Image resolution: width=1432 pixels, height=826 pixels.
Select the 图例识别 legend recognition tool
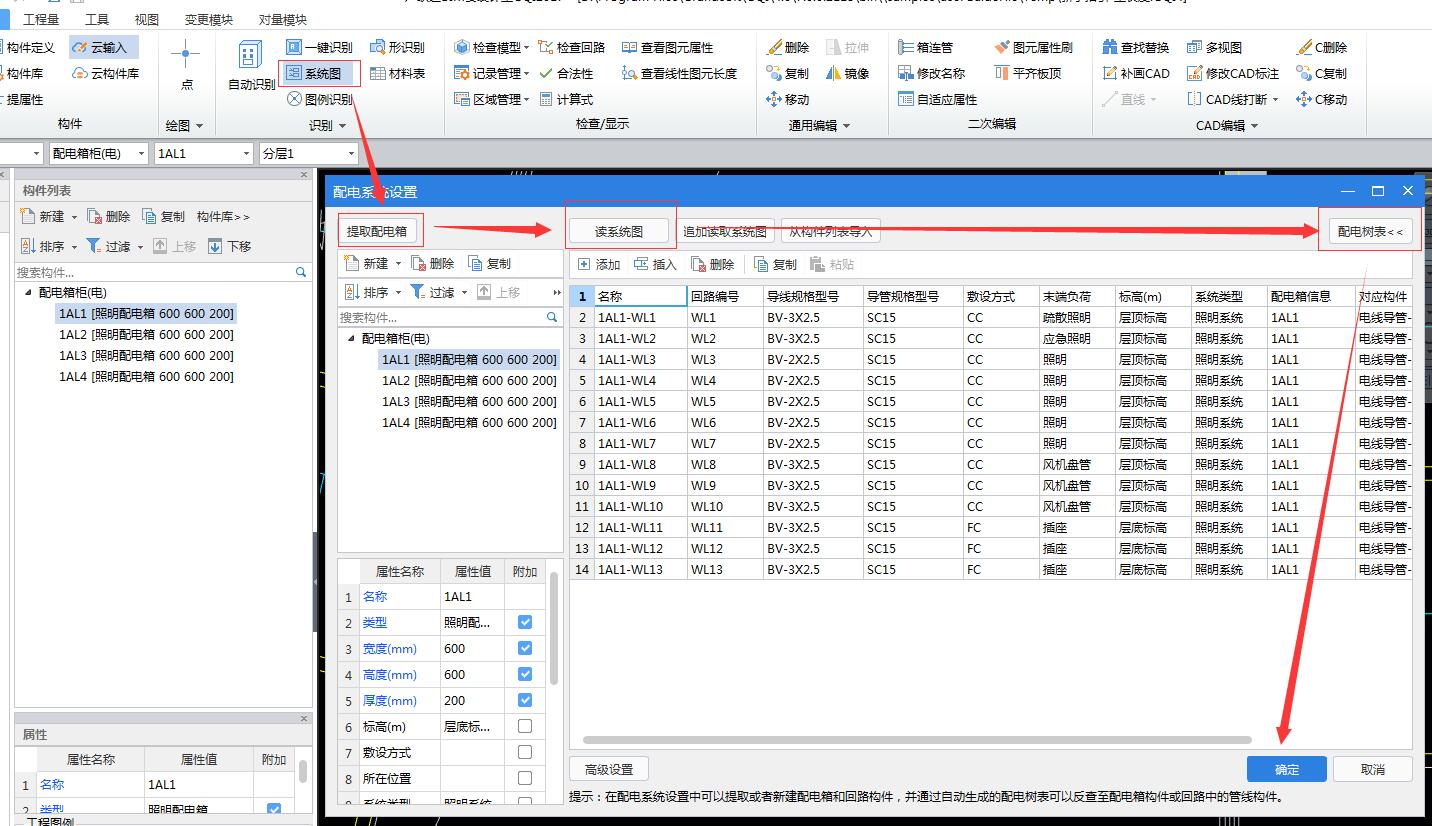(319, 99)
